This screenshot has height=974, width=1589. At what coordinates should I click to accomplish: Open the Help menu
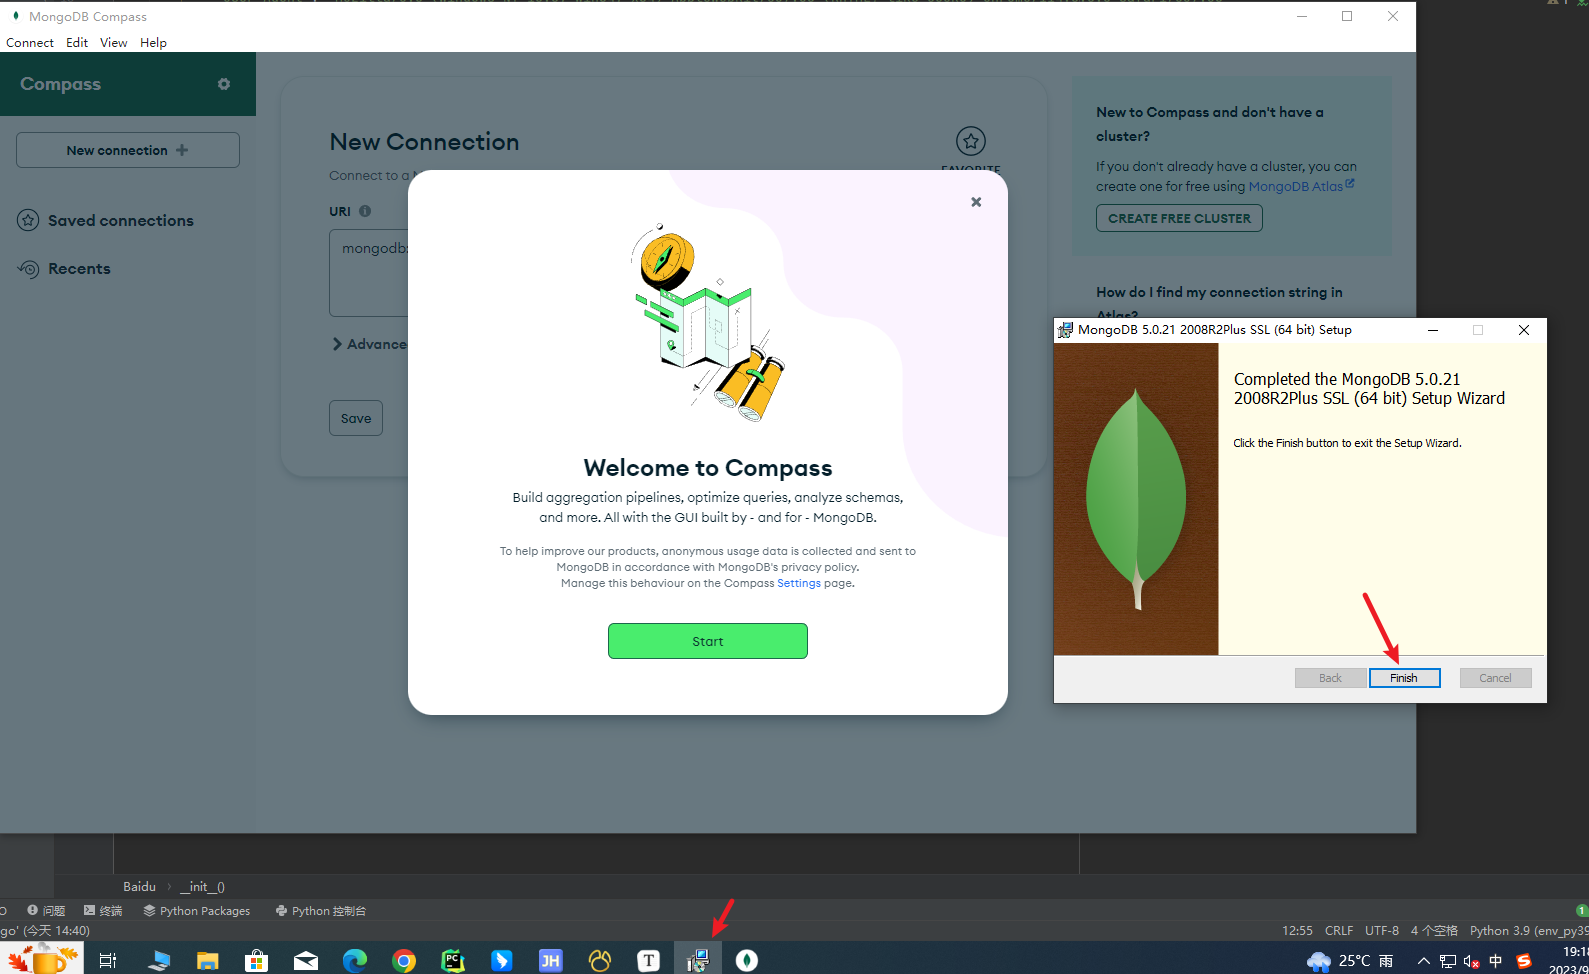tap(153, 43)
